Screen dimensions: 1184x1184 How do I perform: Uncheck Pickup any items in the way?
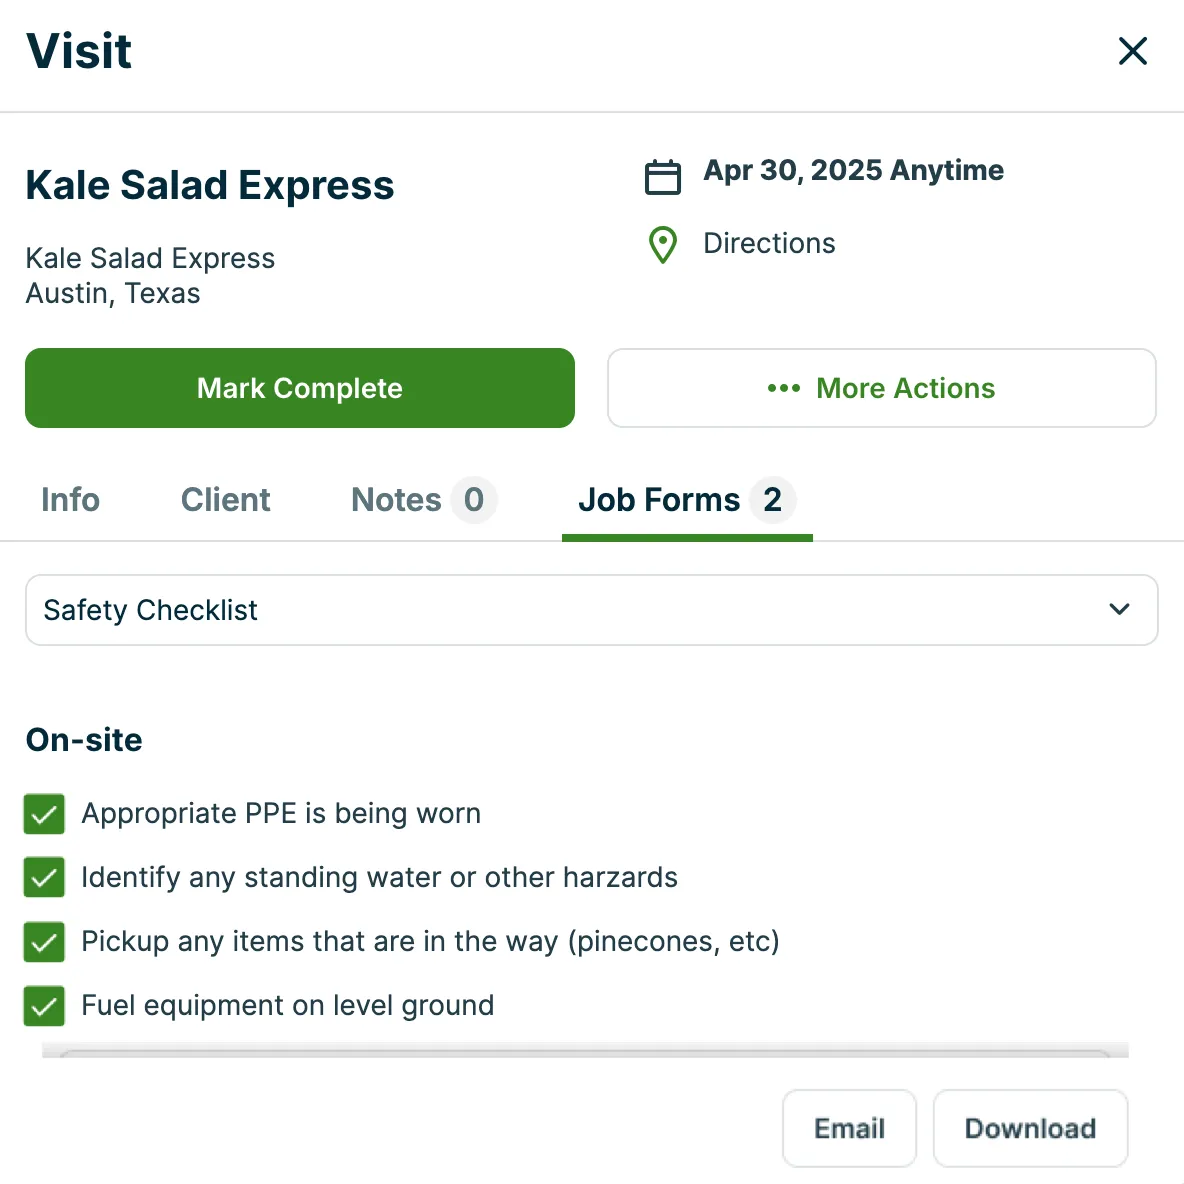coord(44,942)
